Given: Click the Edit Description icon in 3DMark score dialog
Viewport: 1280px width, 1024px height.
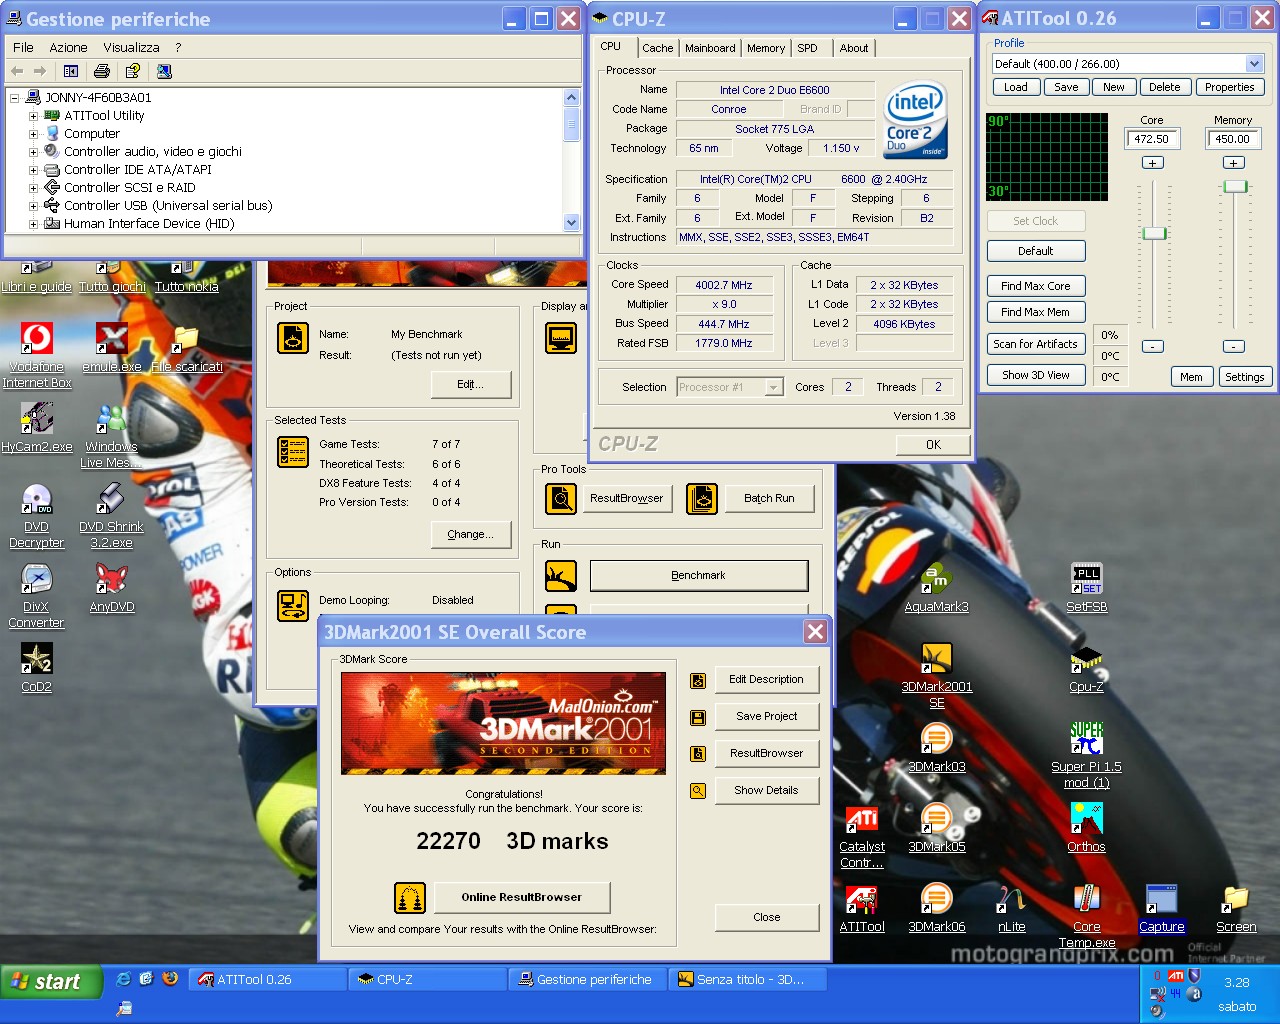Looking at the screenshot, I should (698, 680).
